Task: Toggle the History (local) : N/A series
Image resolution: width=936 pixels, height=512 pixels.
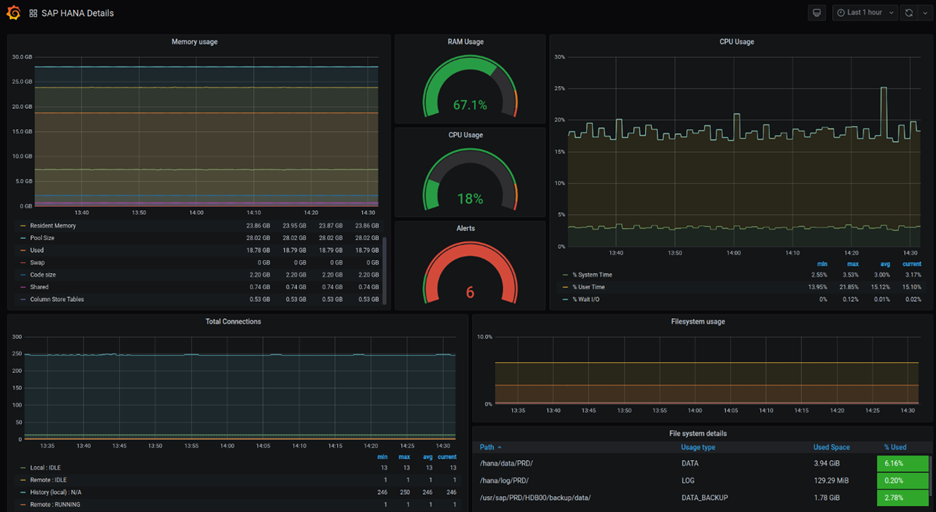Action: (x=56, y=492)
